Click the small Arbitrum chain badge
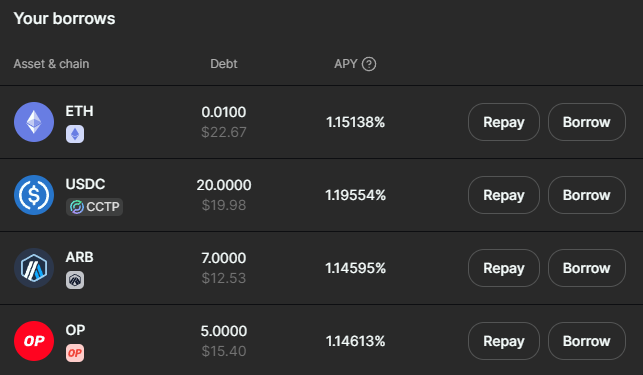Screen dimensions: 643x375 tap(75, 280)
